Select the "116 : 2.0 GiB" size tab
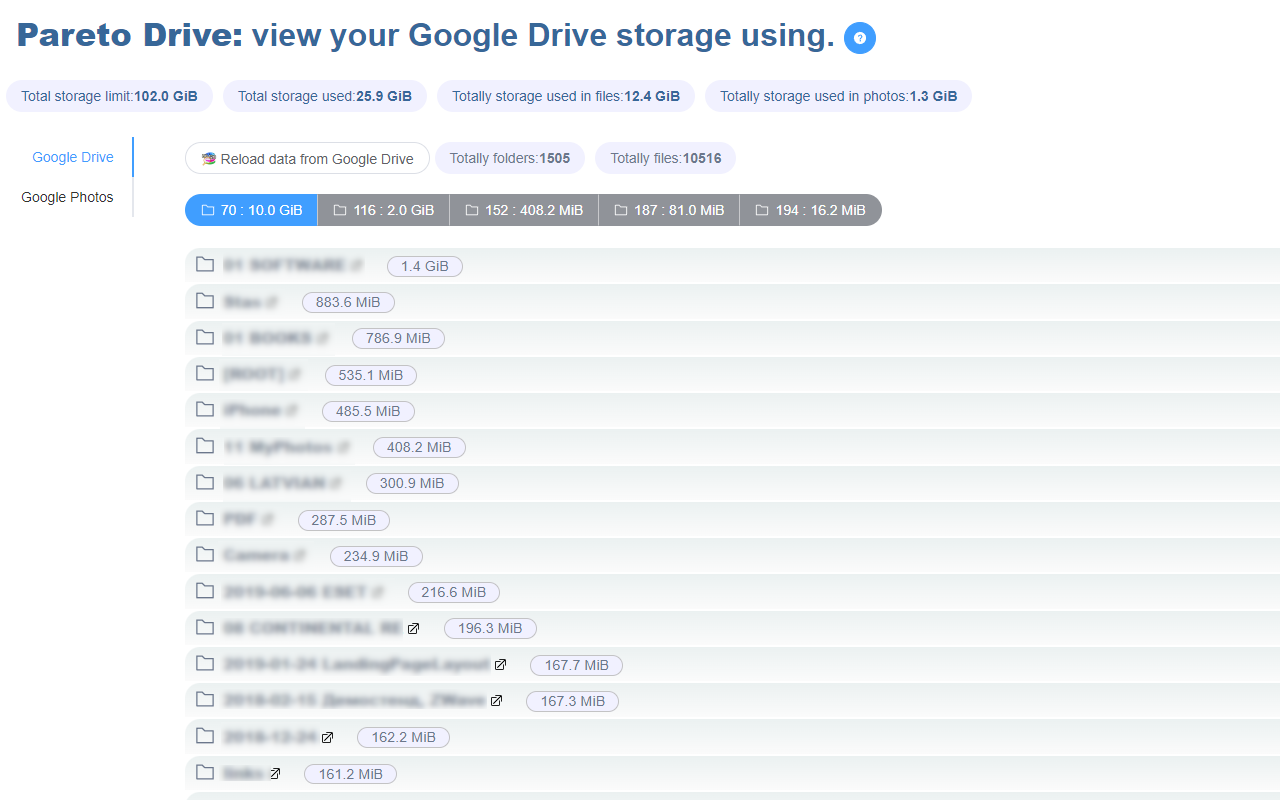The width and height of the screenshot is (1280, 800). tap(384, 209)
